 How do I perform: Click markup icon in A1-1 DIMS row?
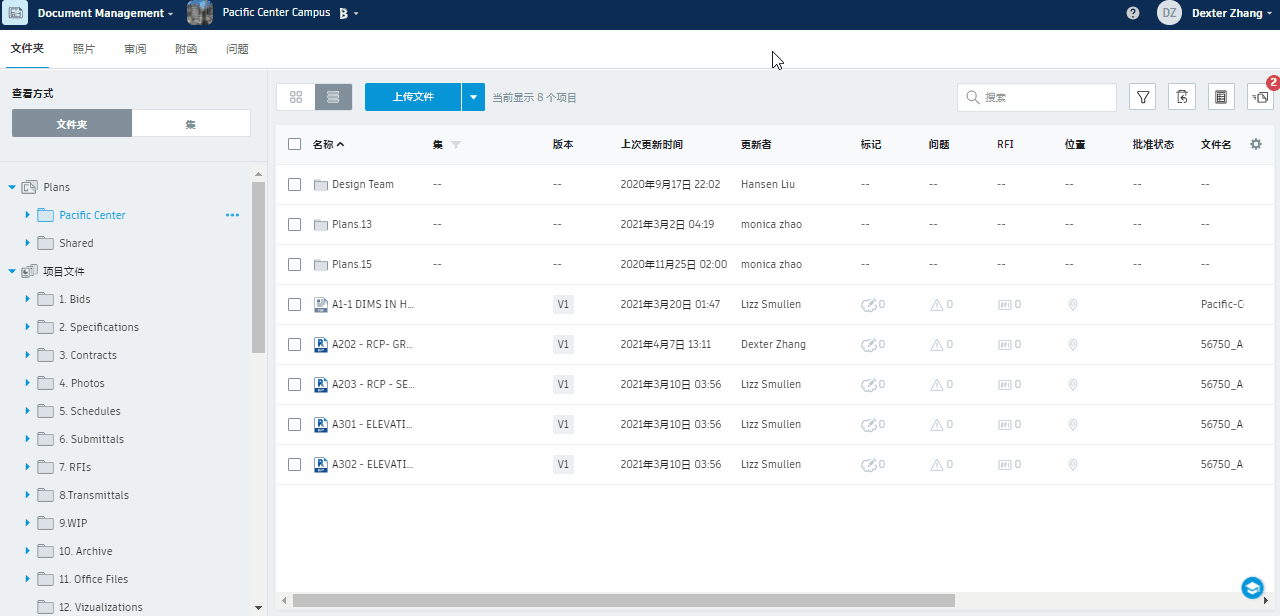tap(868, 305)
